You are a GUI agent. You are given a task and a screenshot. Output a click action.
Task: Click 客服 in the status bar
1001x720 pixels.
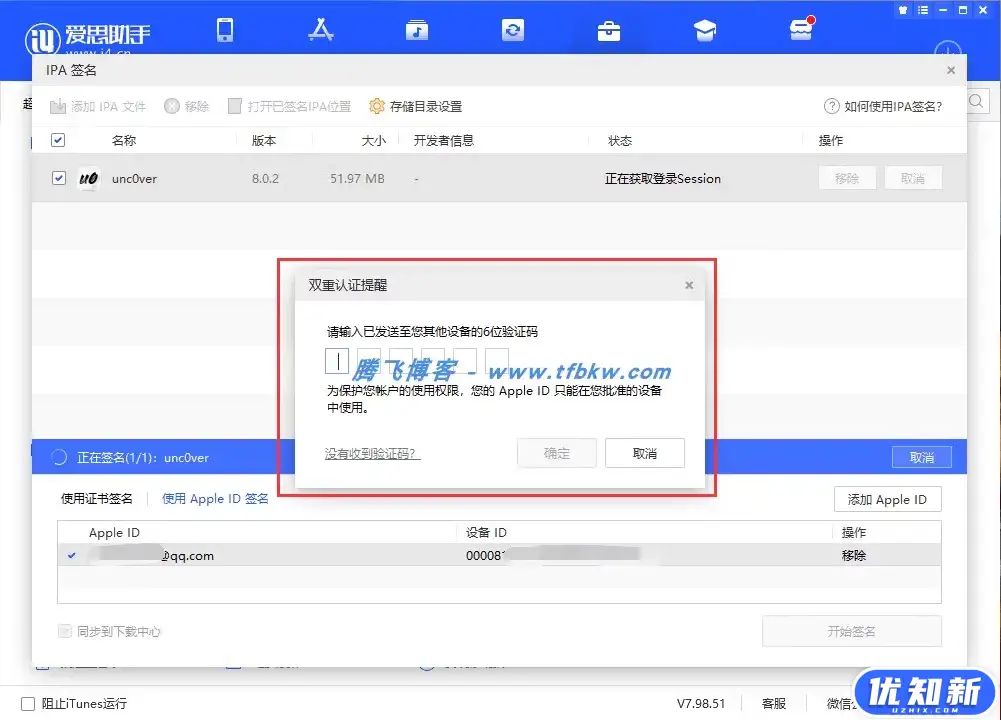click(x=774, y=703)
